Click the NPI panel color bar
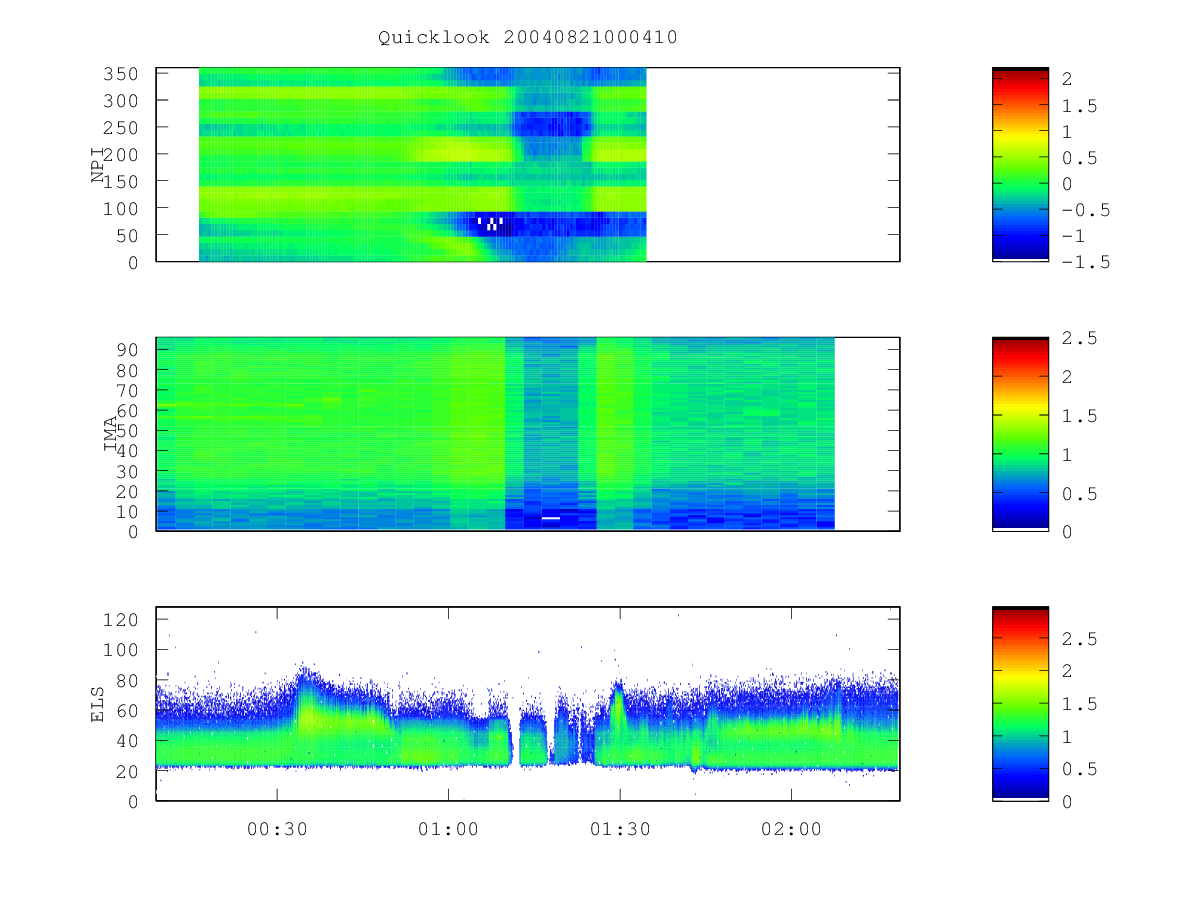Image resolution: width=1200 pixels, height=900 pixels. 1020,164
